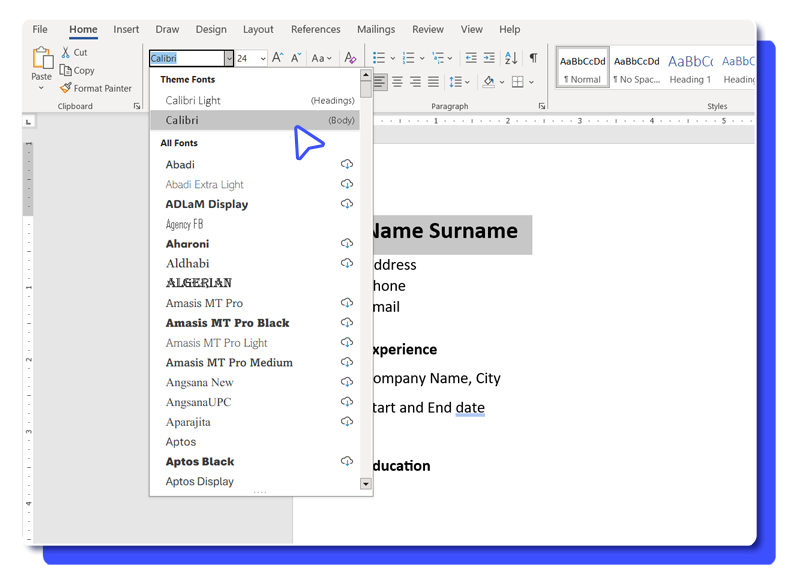Image resolution: width=800 pixels, height=586 pixels.
Task: Open the References tab
Action: (x=316, y=30)
